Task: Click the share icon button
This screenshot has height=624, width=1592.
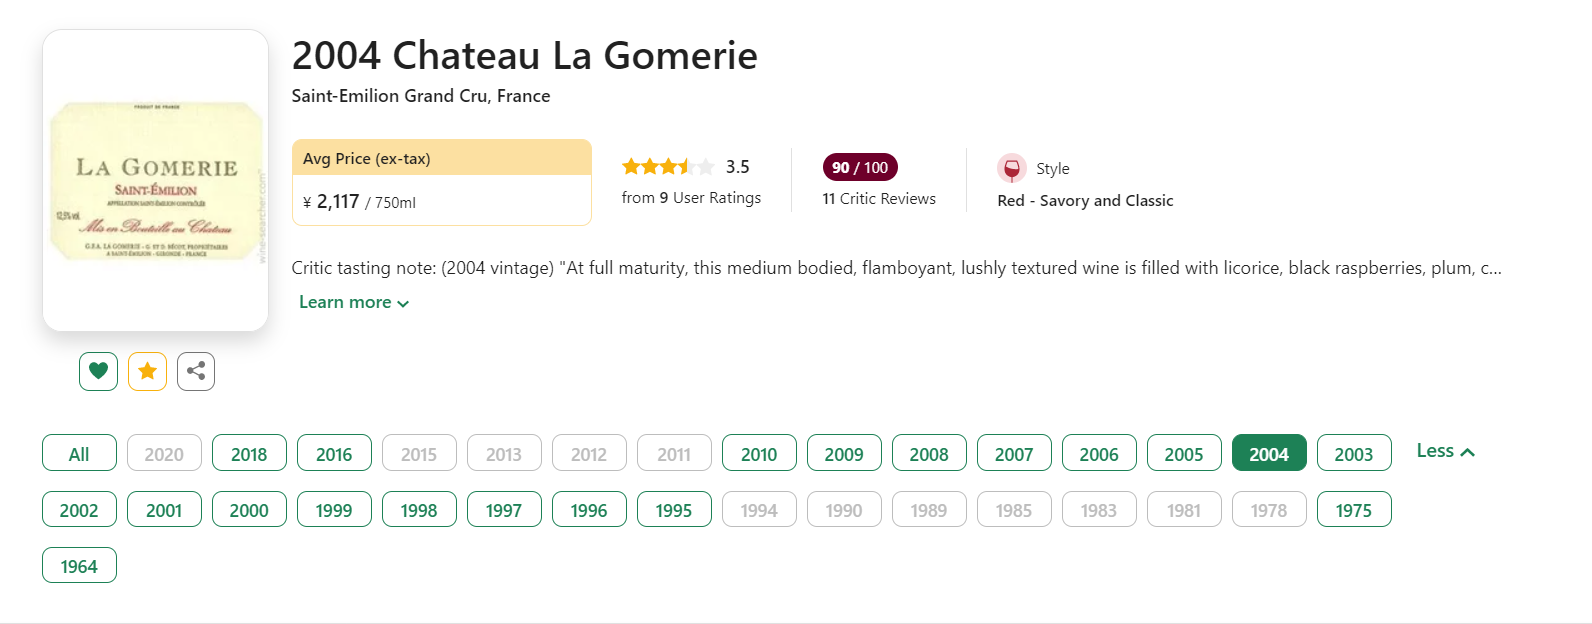Action: pos(196,371)
